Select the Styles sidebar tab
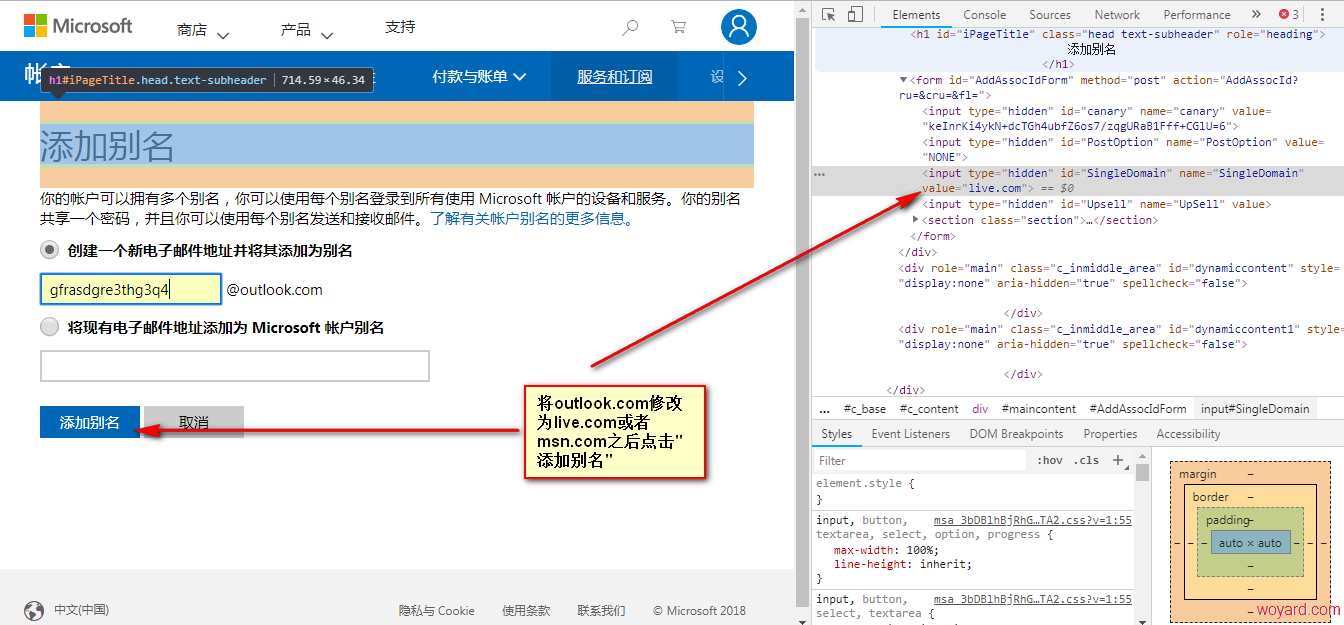The height and width of the screenshot is (625, 1344). tap(837, 434)
